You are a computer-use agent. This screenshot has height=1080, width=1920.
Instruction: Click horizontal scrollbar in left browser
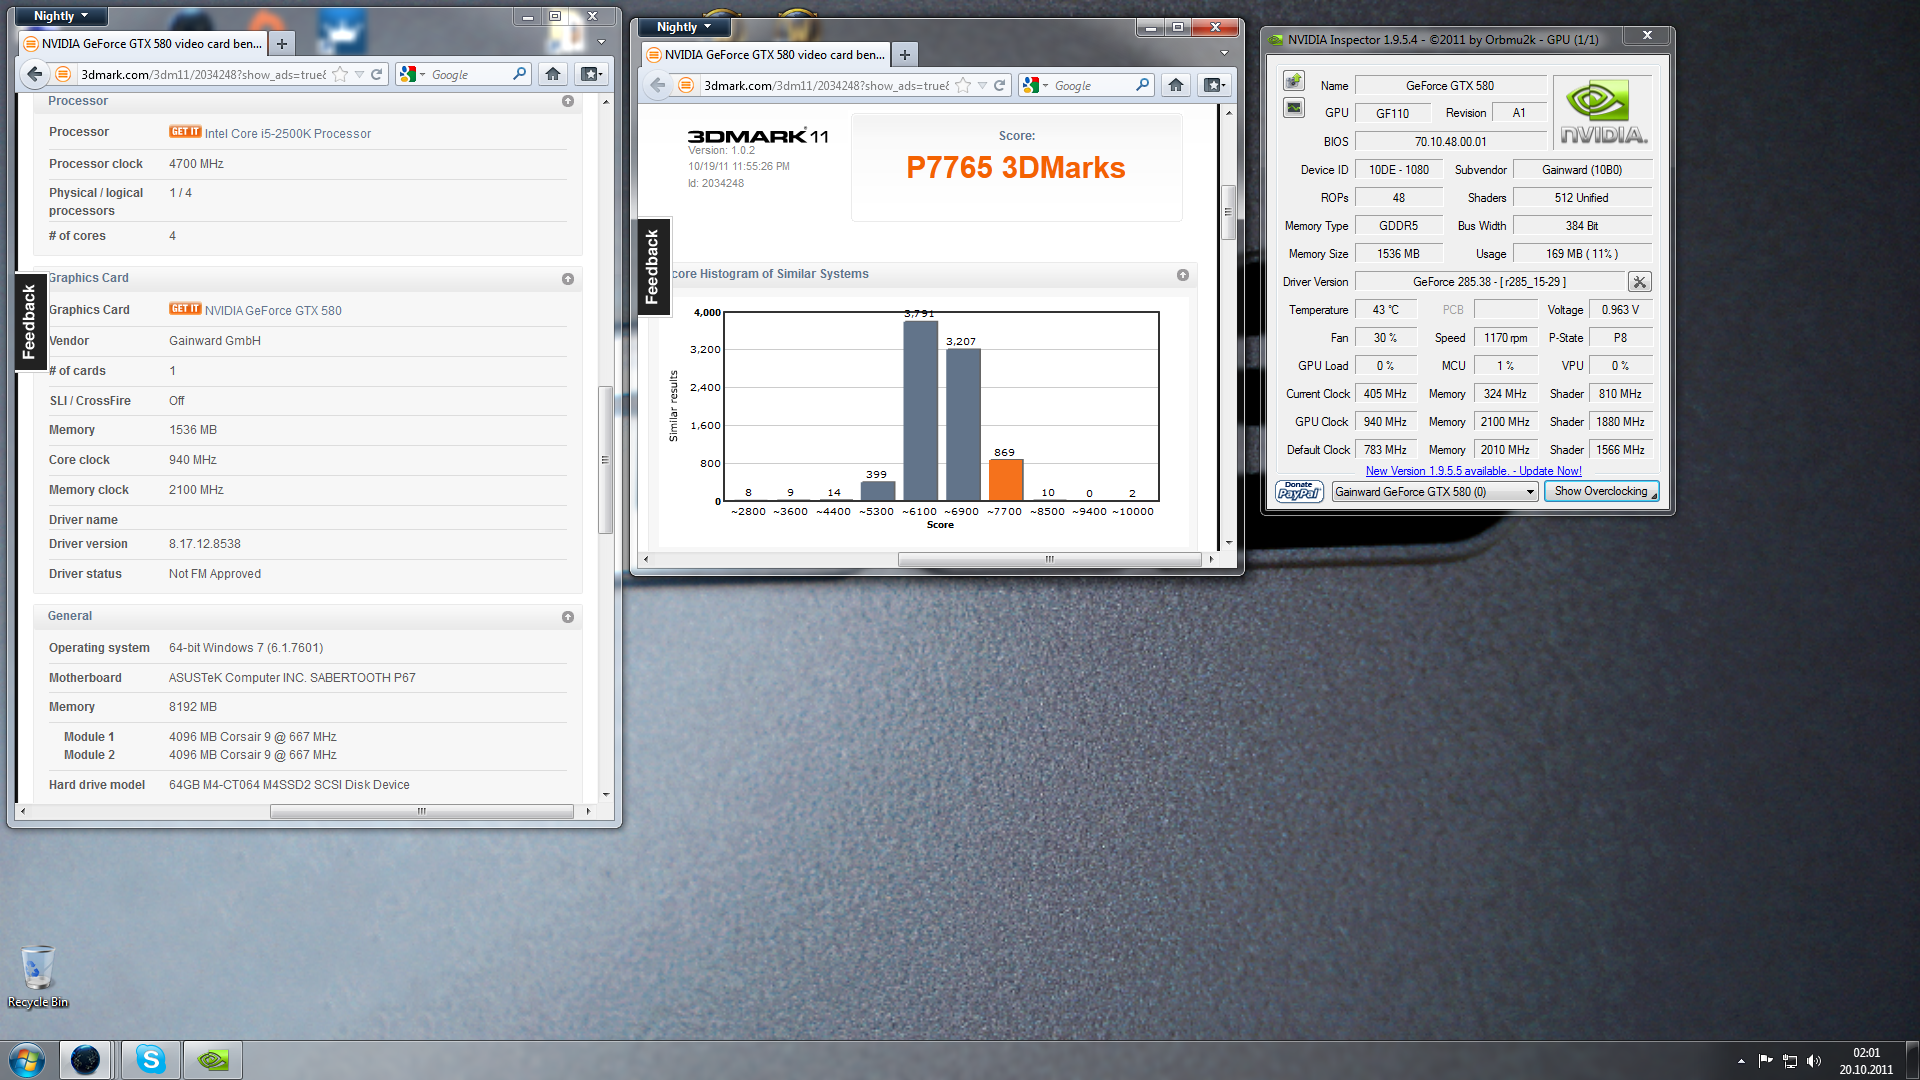[421, 811]
